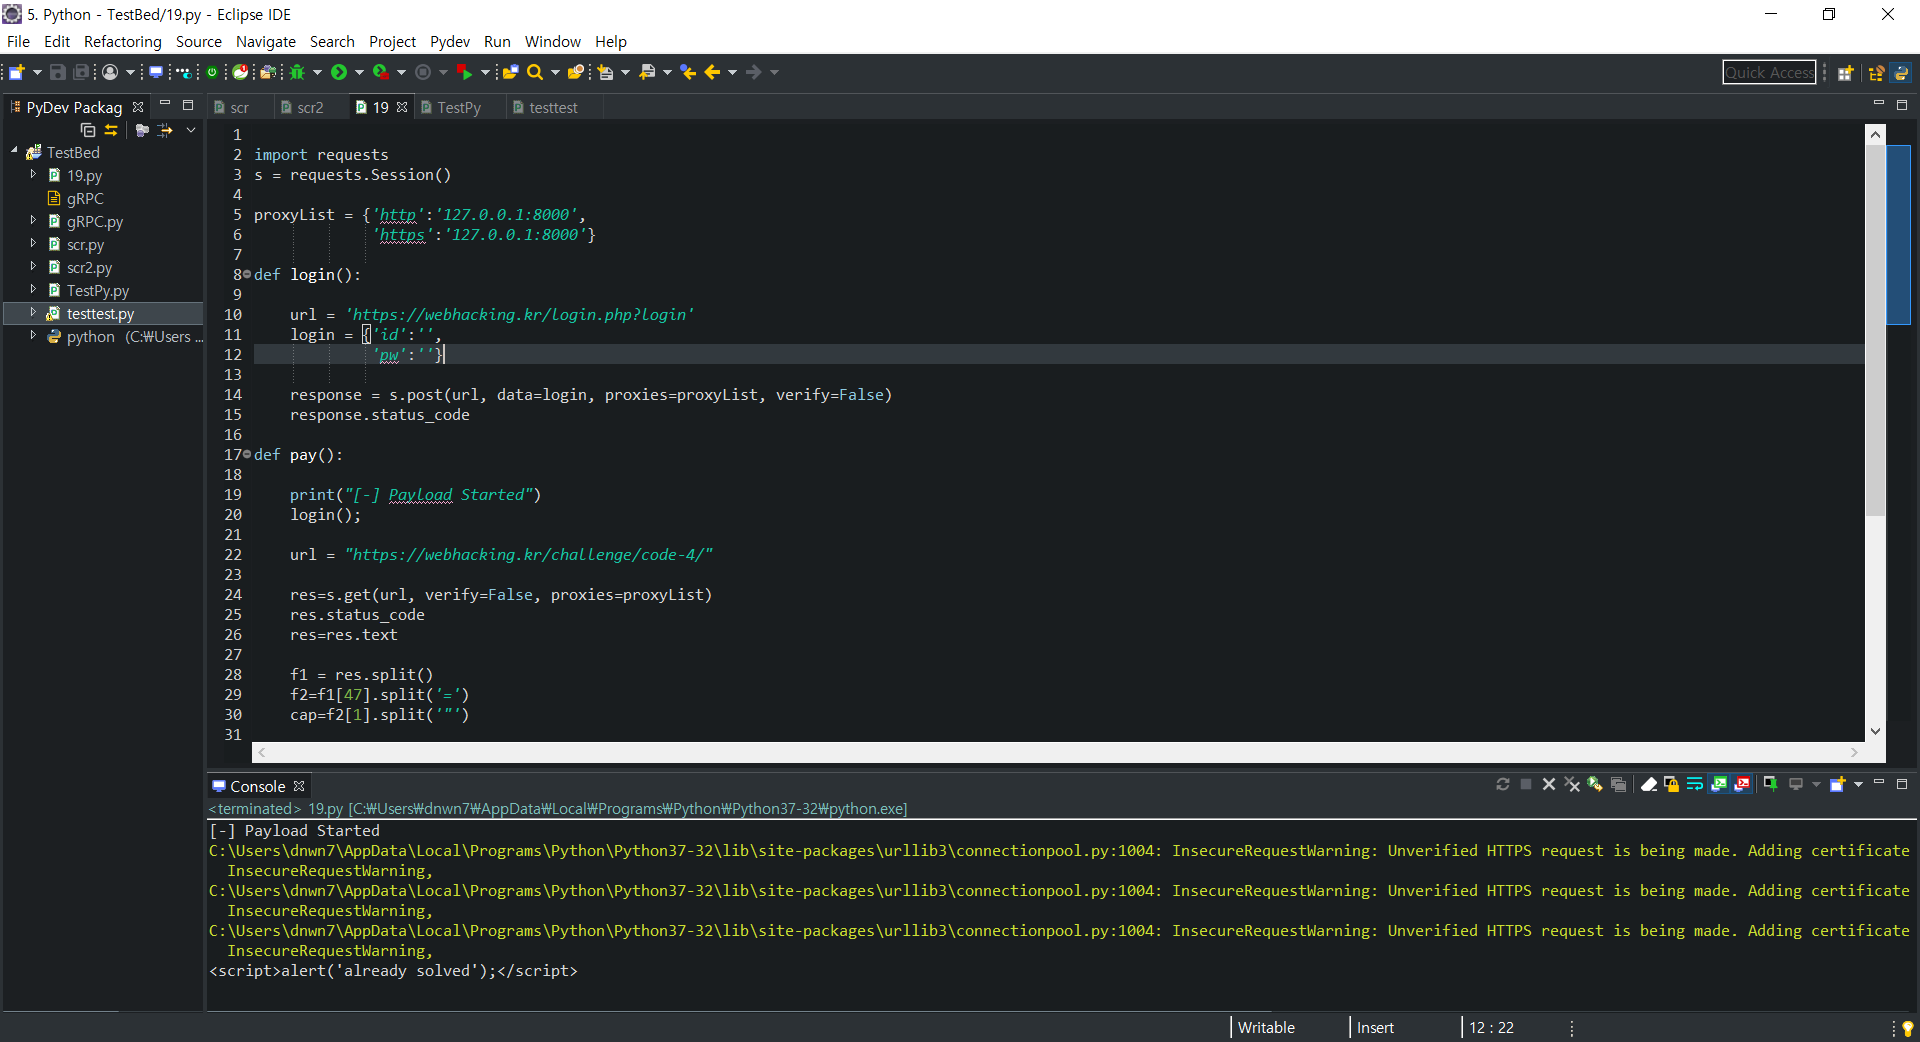Image resolution: width=1920 pixels, height=1042 pixels.
Task: Minimize the Console view
Action: 1879,783
